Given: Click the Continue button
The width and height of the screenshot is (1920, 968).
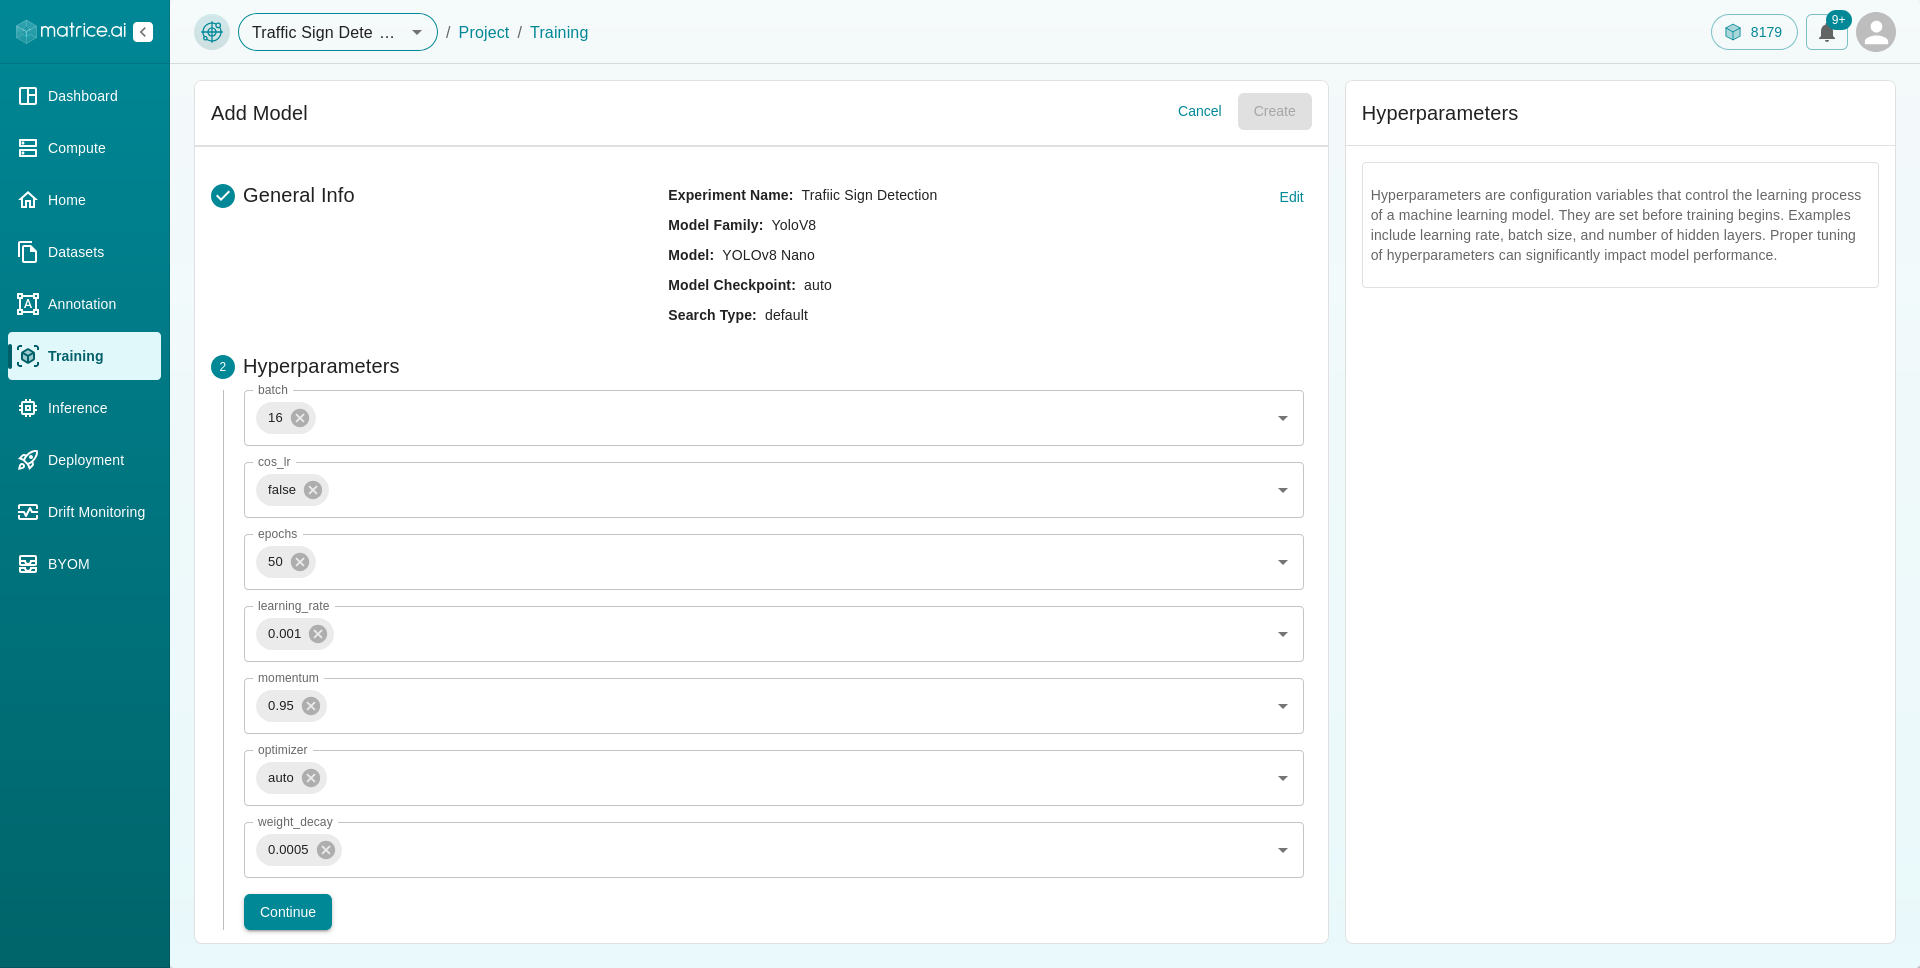Looking at the screenshot, I should coord(288,912).
